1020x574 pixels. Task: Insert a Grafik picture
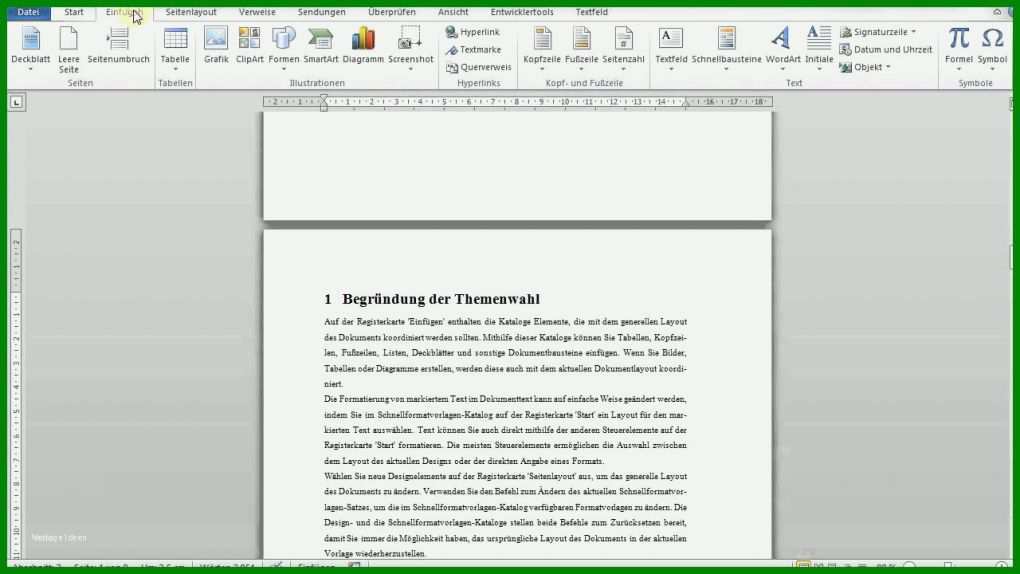(216, 46)
